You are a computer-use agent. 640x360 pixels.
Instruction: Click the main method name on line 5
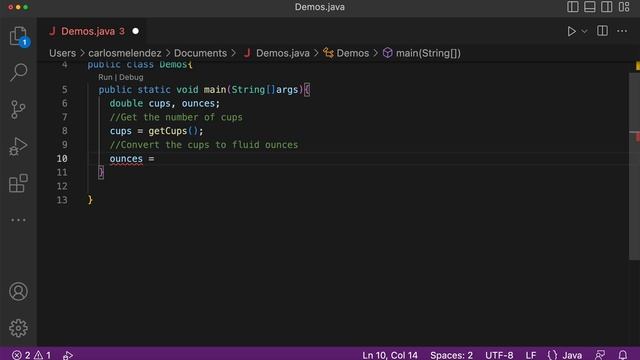tap(215, 90)
